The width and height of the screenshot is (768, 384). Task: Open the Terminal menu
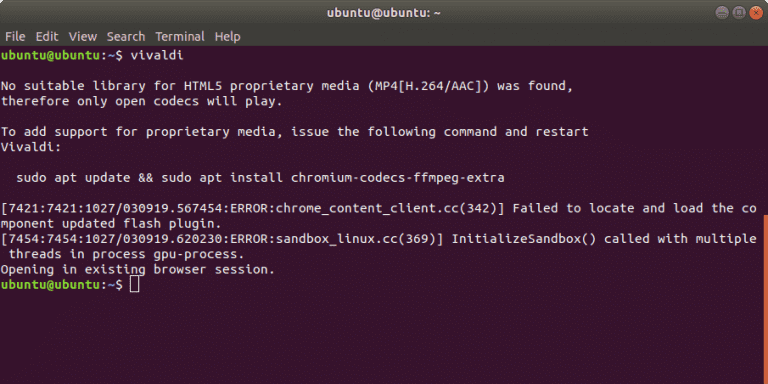pos(180,36)
